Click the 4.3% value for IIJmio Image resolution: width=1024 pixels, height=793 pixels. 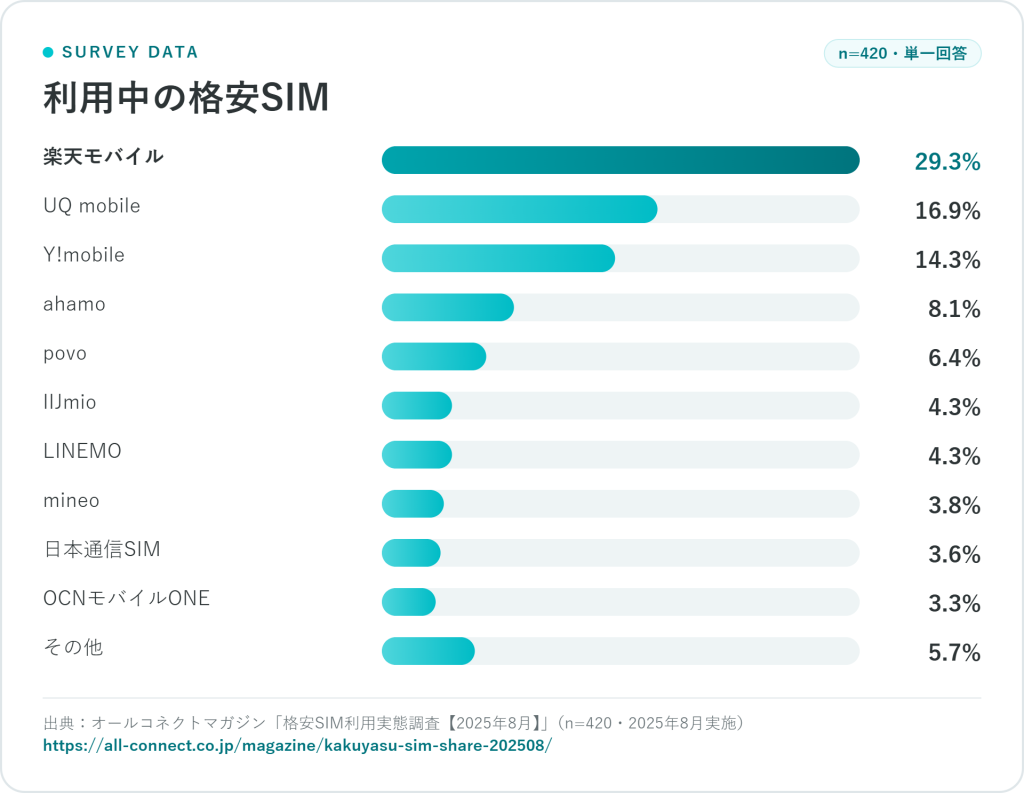pyautogui.click(x=954, y=407)
